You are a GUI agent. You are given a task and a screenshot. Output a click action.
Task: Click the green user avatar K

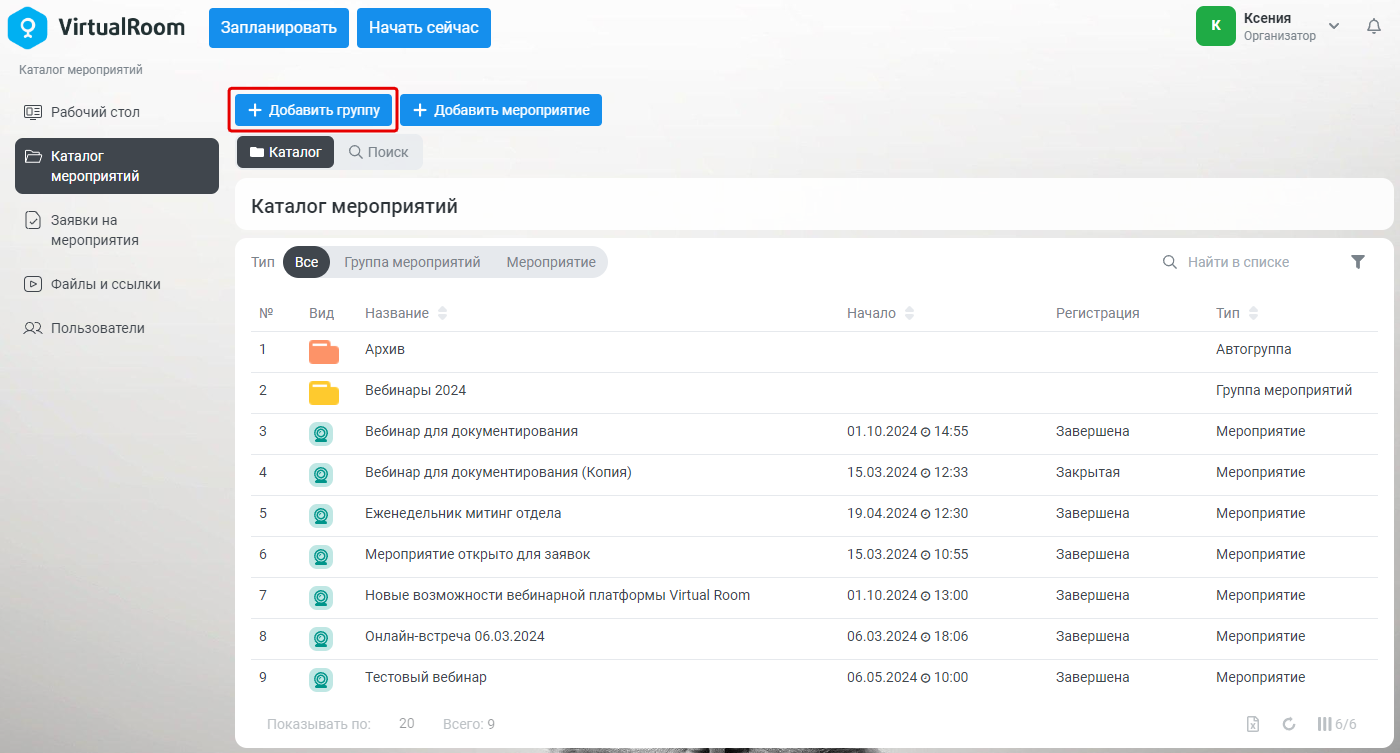coord(1216,26)
